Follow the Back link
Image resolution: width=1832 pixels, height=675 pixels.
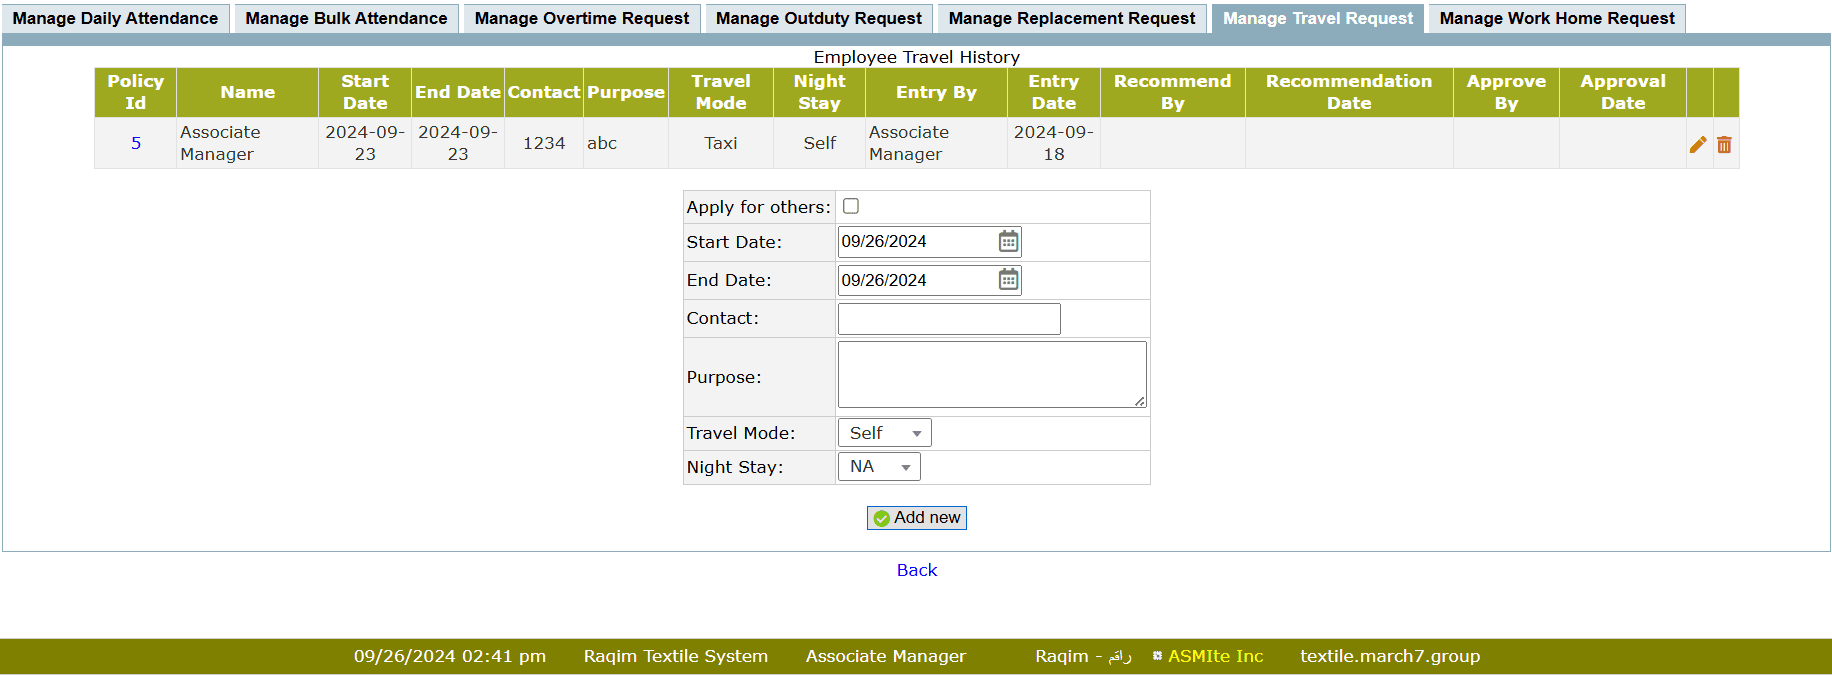tap(916, 570)
